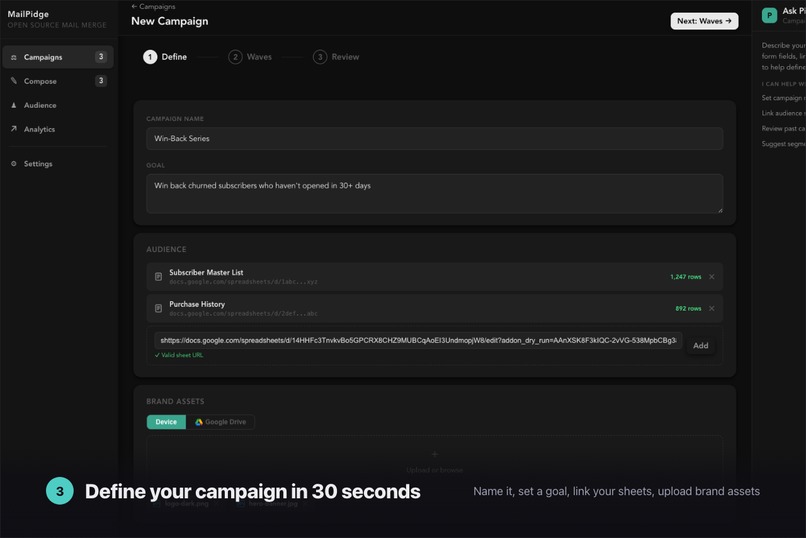806x538 pixels.
Task: Click the Compose pencil icon
Action: (x=14, y=81)
